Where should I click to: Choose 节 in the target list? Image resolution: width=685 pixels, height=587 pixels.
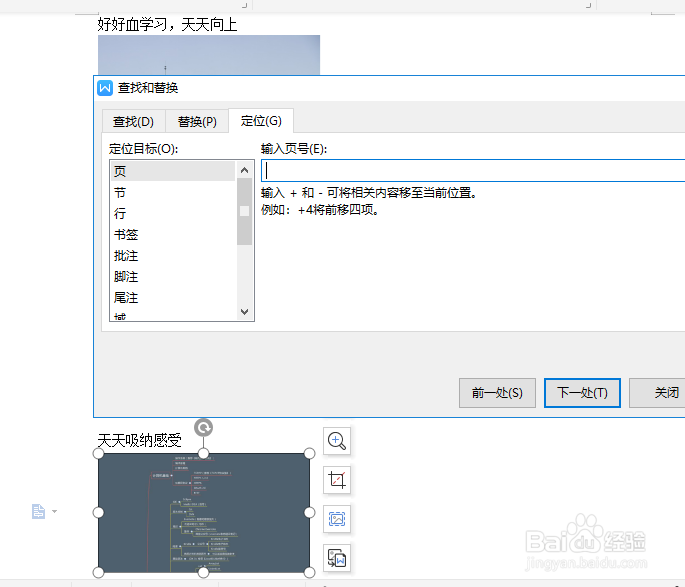tap(173, 192)
